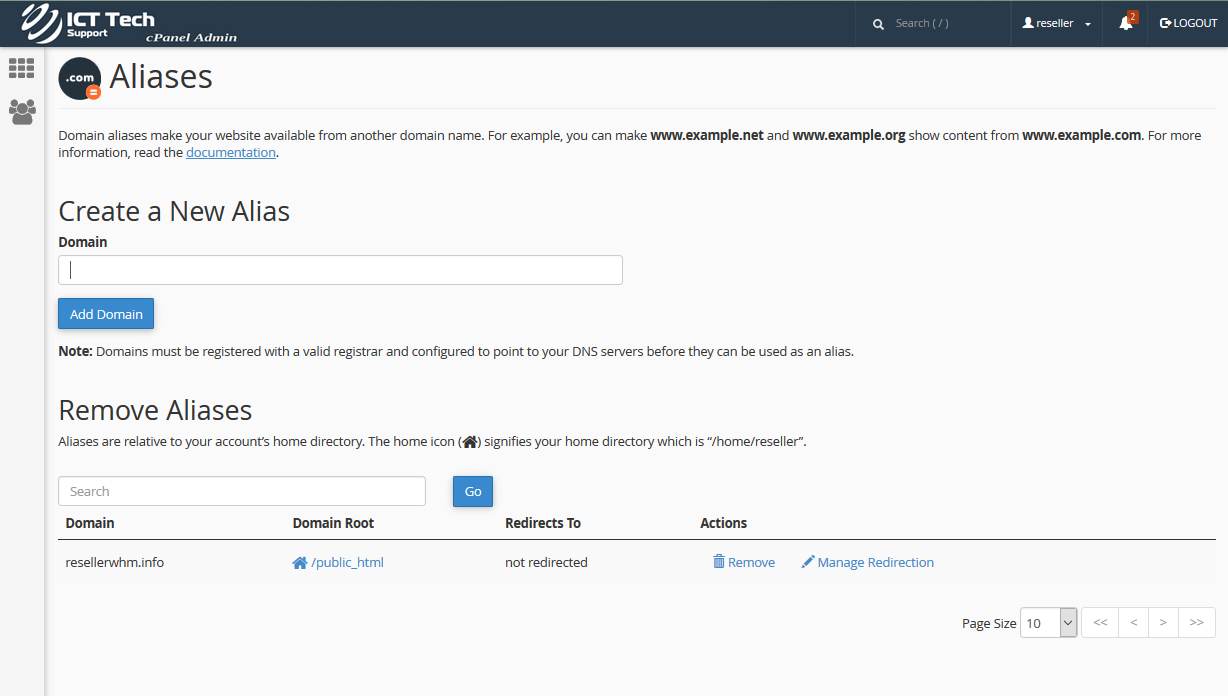The width and height of the screenshot is (1228, 696).
Task: Expand the reseller user dropdown
Action: tap(1056, 23)
